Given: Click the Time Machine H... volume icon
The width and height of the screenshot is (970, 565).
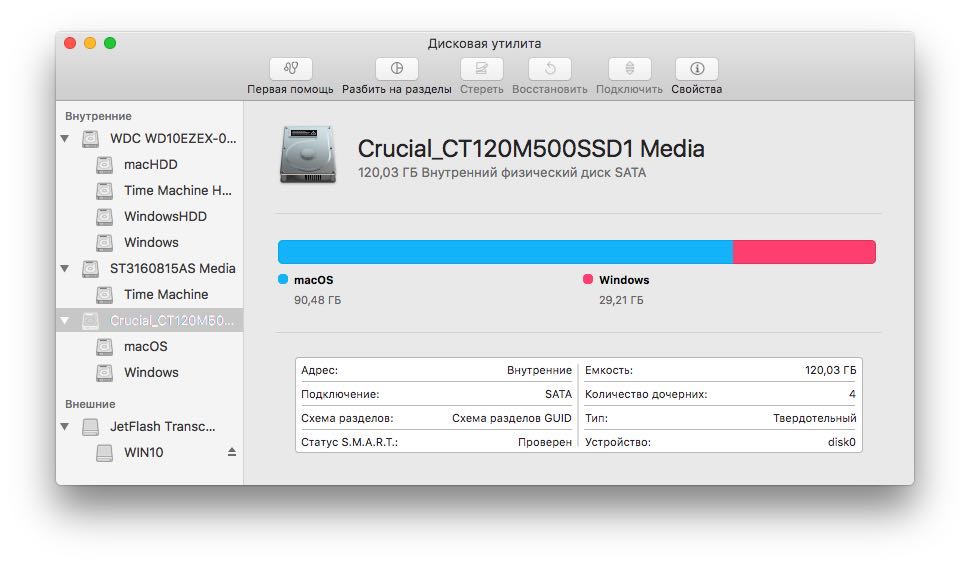Looking at the screenshot, I should pyautogui.click(x=105, y=191).
